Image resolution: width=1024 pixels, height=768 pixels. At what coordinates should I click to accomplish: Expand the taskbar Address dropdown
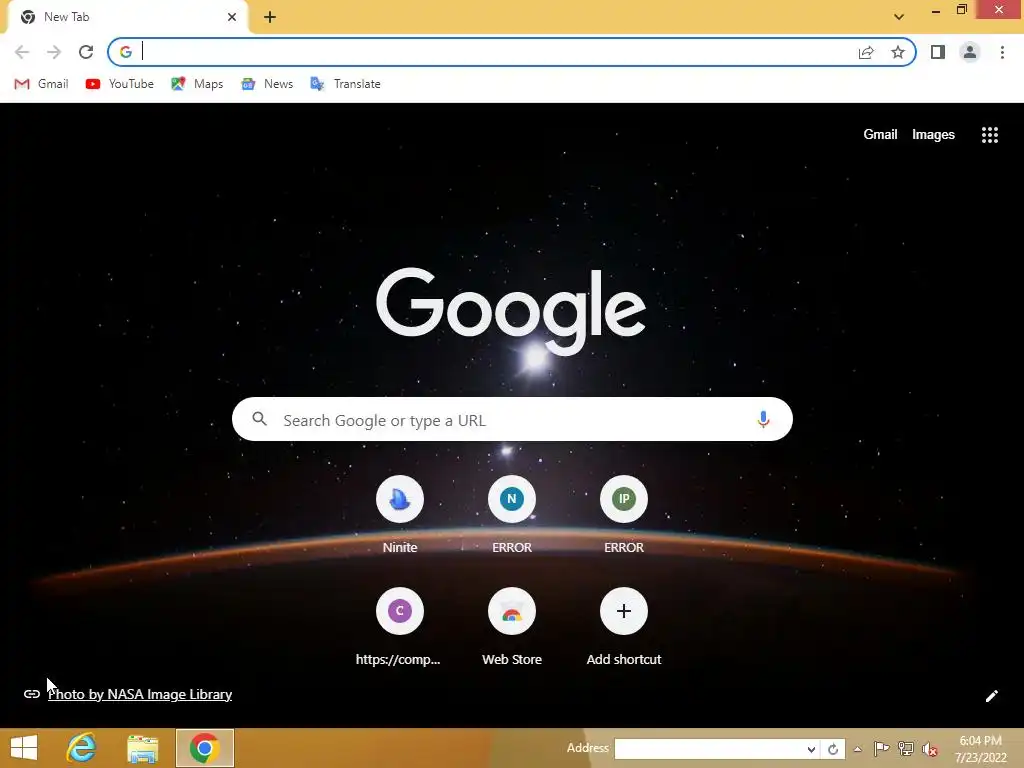810,749
